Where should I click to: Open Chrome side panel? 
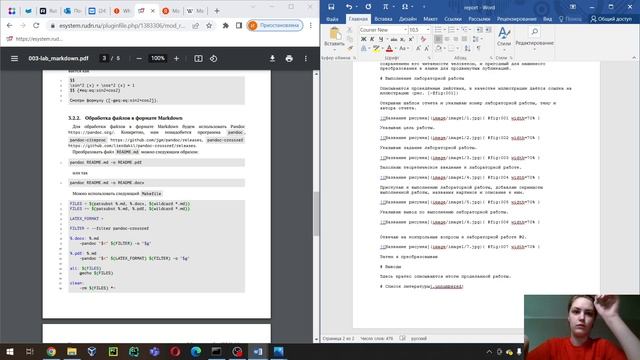click(x=239, y=25)
